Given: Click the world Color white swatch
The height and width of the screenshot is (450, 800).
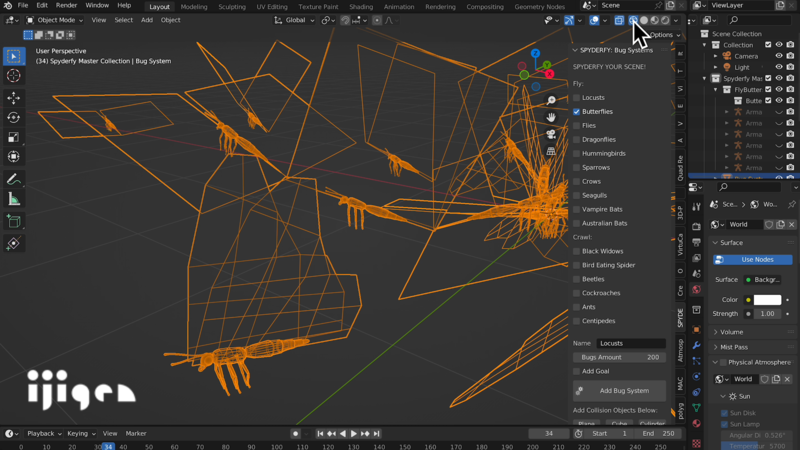Looking at the screenshot, I should pyautogui.click(x=767, y=299).
